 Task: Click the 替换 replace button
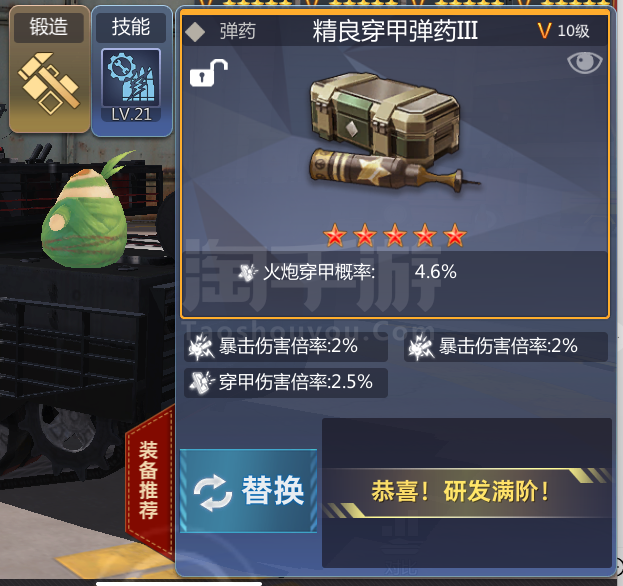[x=248, y=491]
